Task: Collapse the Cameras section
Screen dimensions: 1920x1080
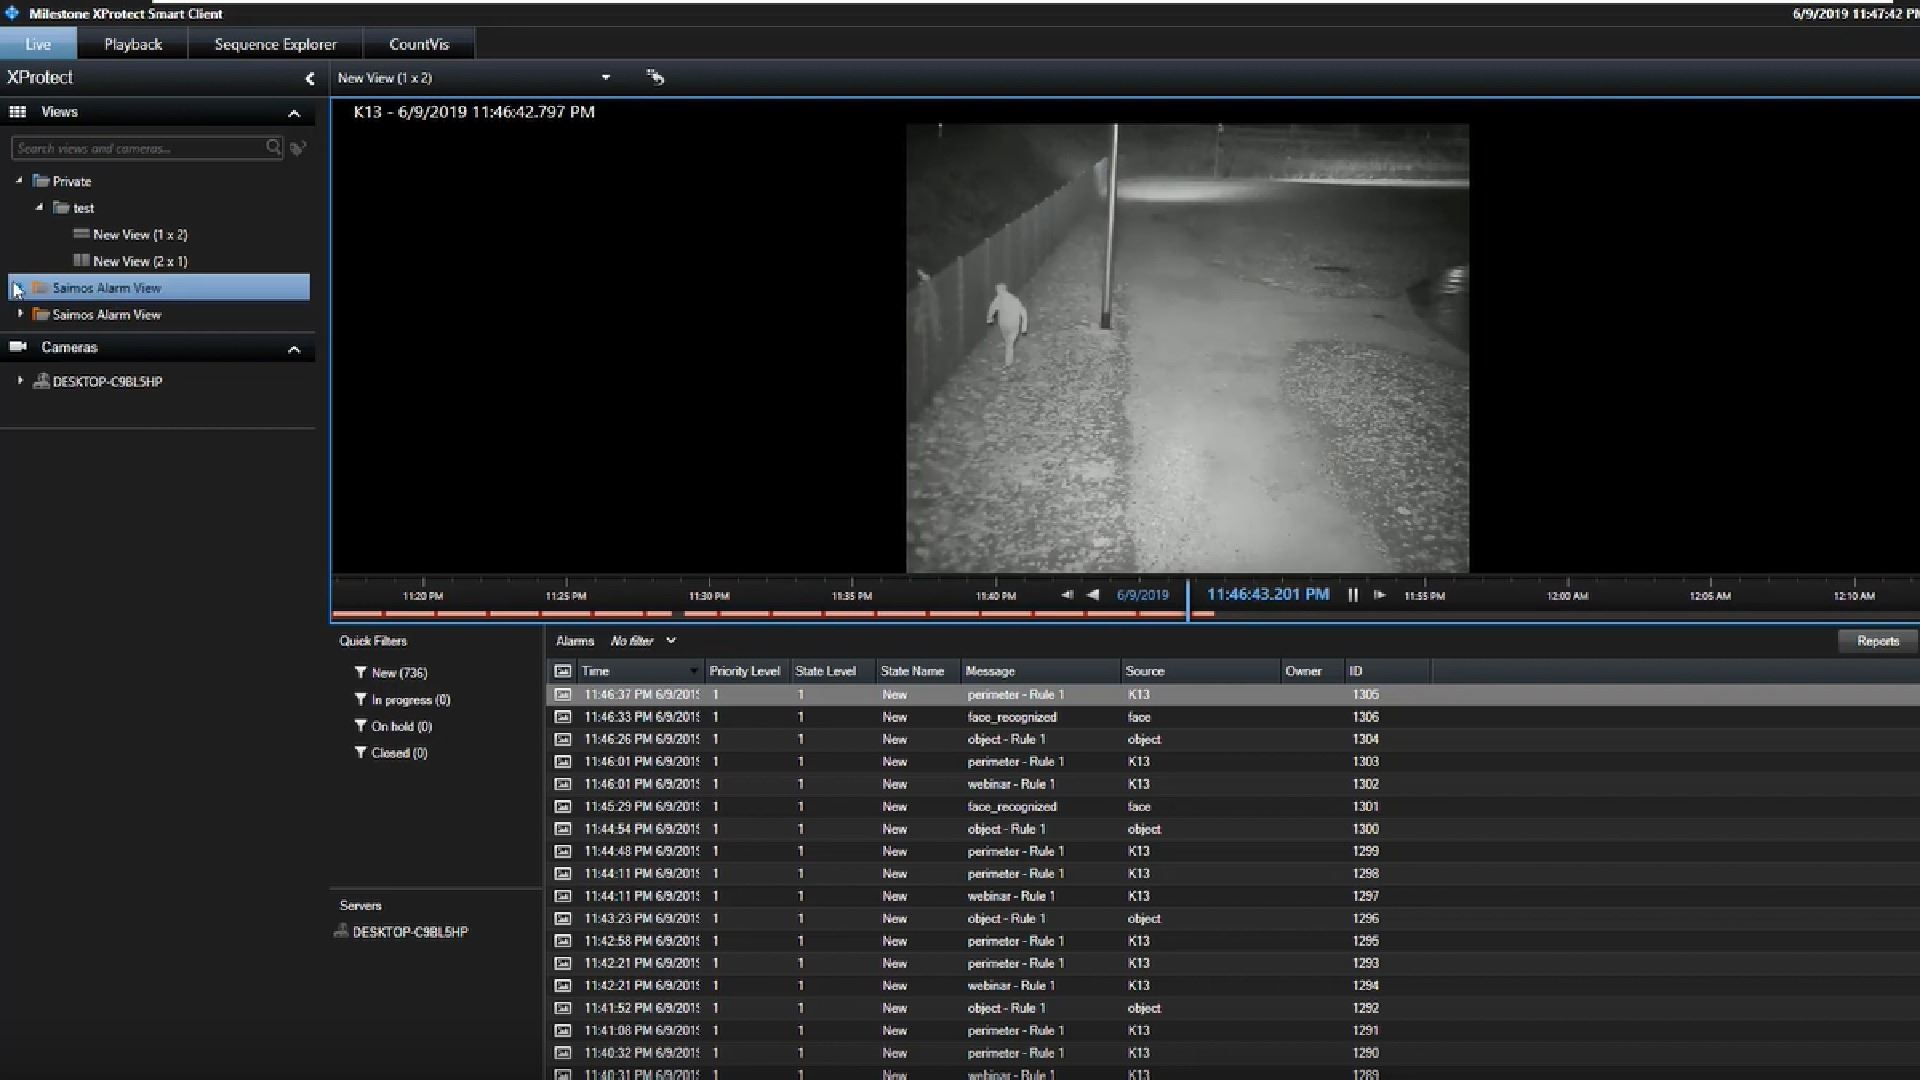Action: 294,349
